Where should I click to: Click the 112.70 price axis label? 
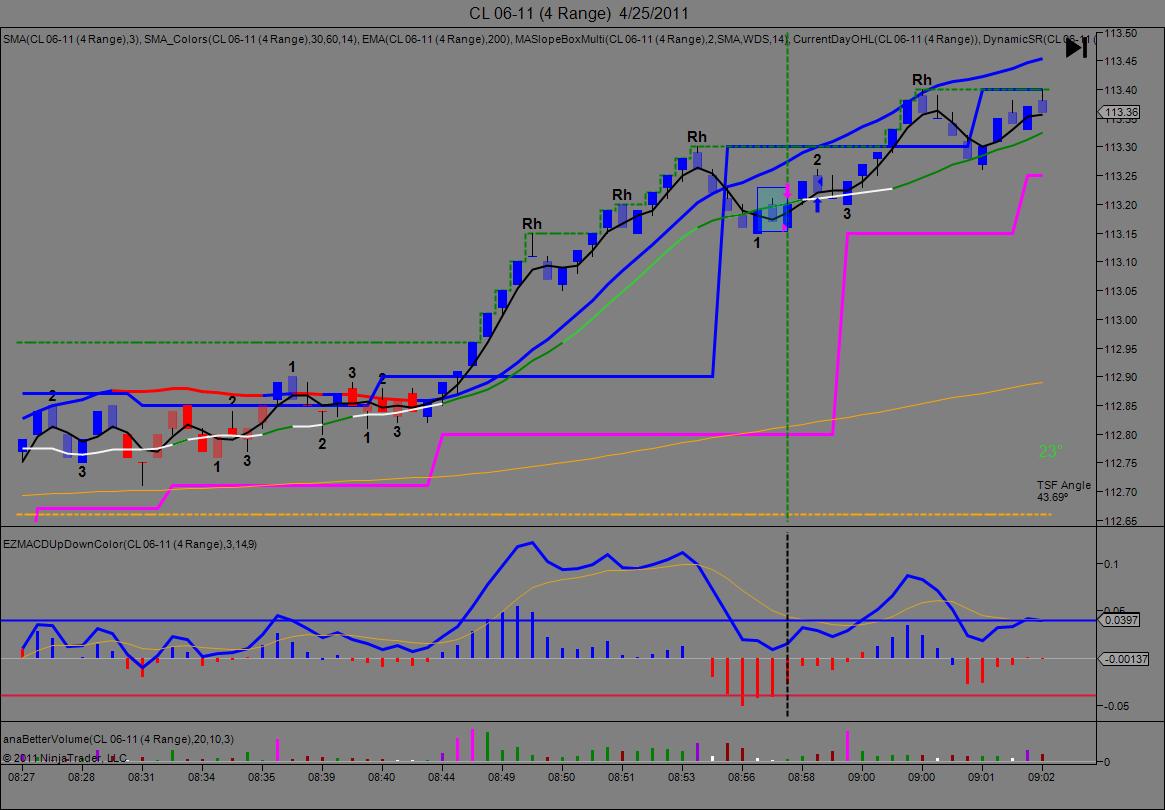(x=1120, y=492)
